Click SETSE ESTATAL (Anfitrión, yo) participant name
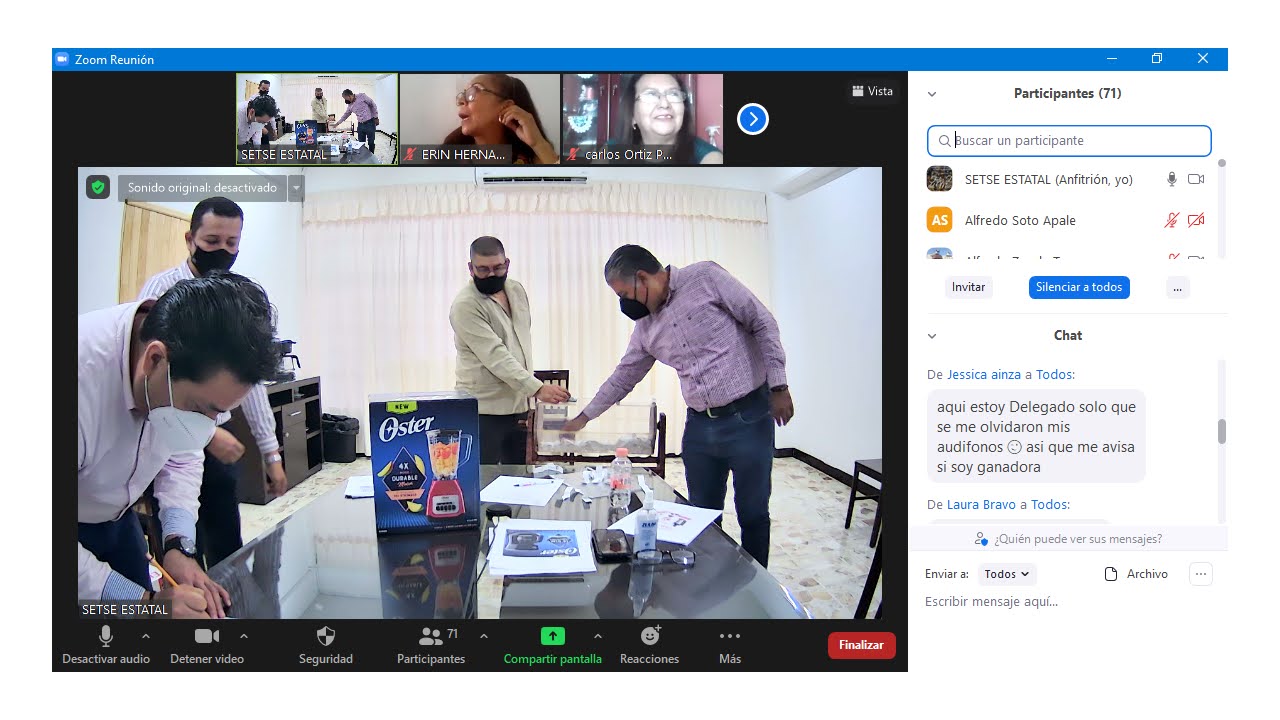The width and height of the screenshot is (1280, 720). click(1049, 180)
